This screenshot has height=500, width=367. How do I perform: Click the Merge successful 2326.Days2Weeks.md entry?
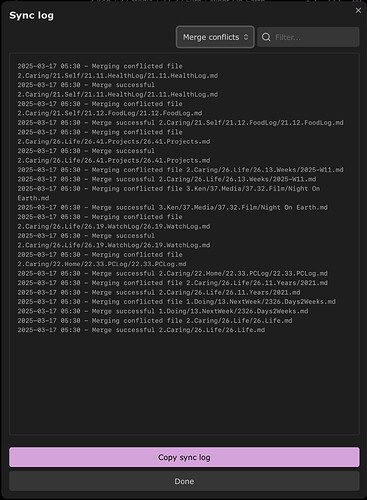pos(163,311)
